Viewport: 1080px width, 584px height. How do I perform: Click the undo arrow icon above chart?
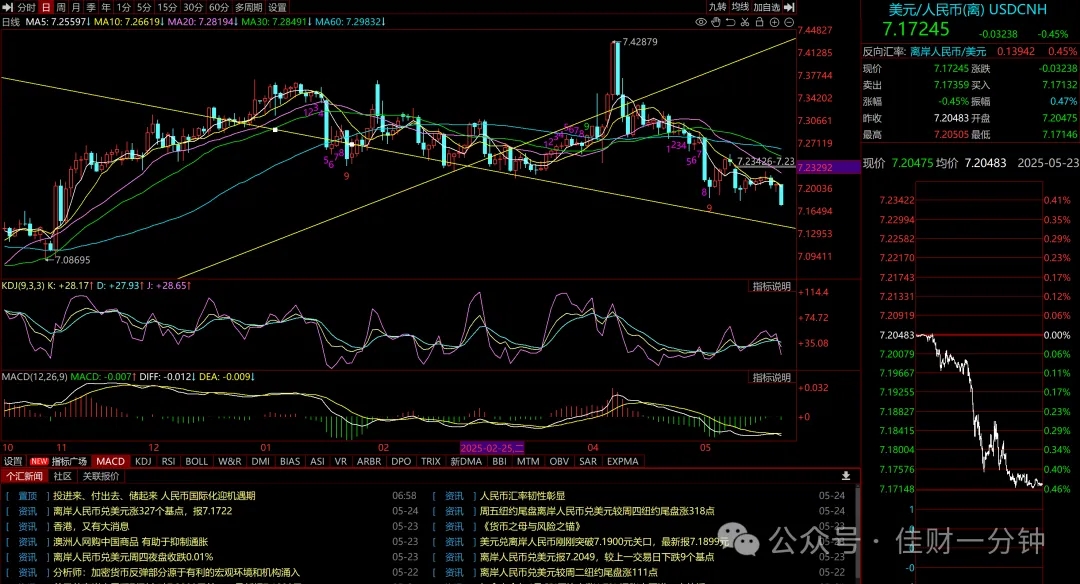730,22
